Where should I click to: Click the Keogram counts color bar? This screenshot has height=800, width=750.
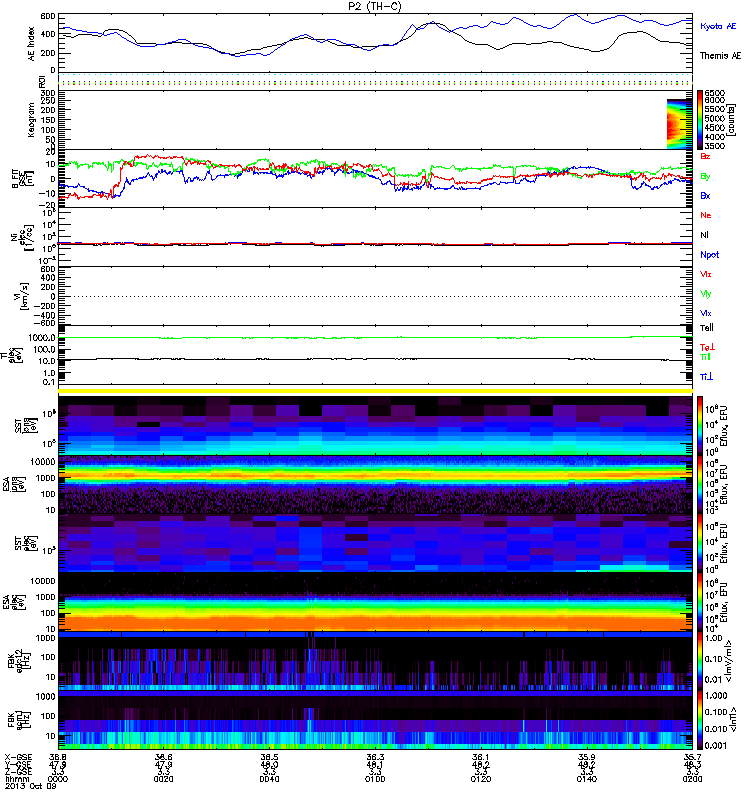[x=700, y=120]
